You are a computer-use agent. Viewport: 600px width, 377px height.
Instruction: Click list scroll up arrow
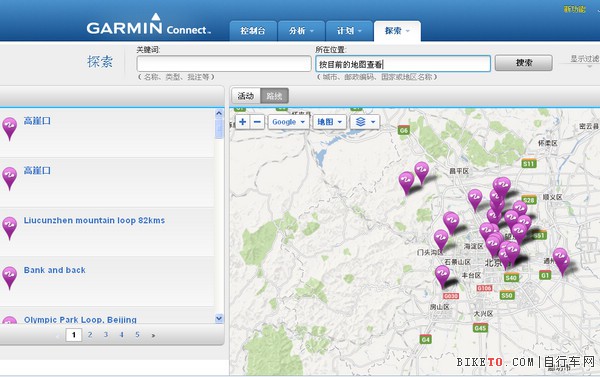coord(219,113)
